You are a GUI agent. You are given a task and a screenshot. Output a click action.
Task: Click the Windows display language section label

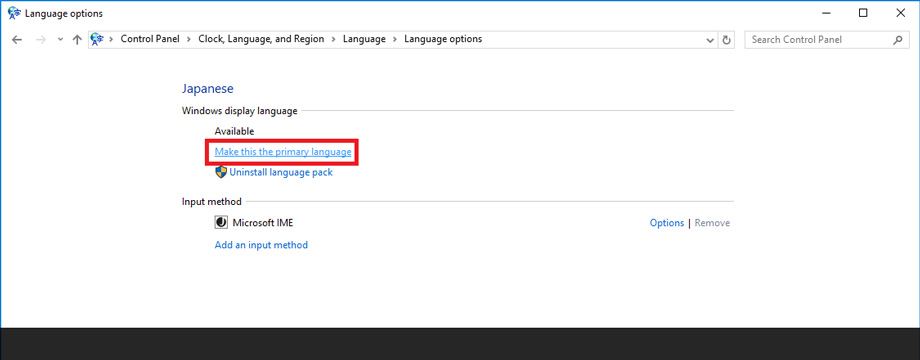[x=239, y=110]
